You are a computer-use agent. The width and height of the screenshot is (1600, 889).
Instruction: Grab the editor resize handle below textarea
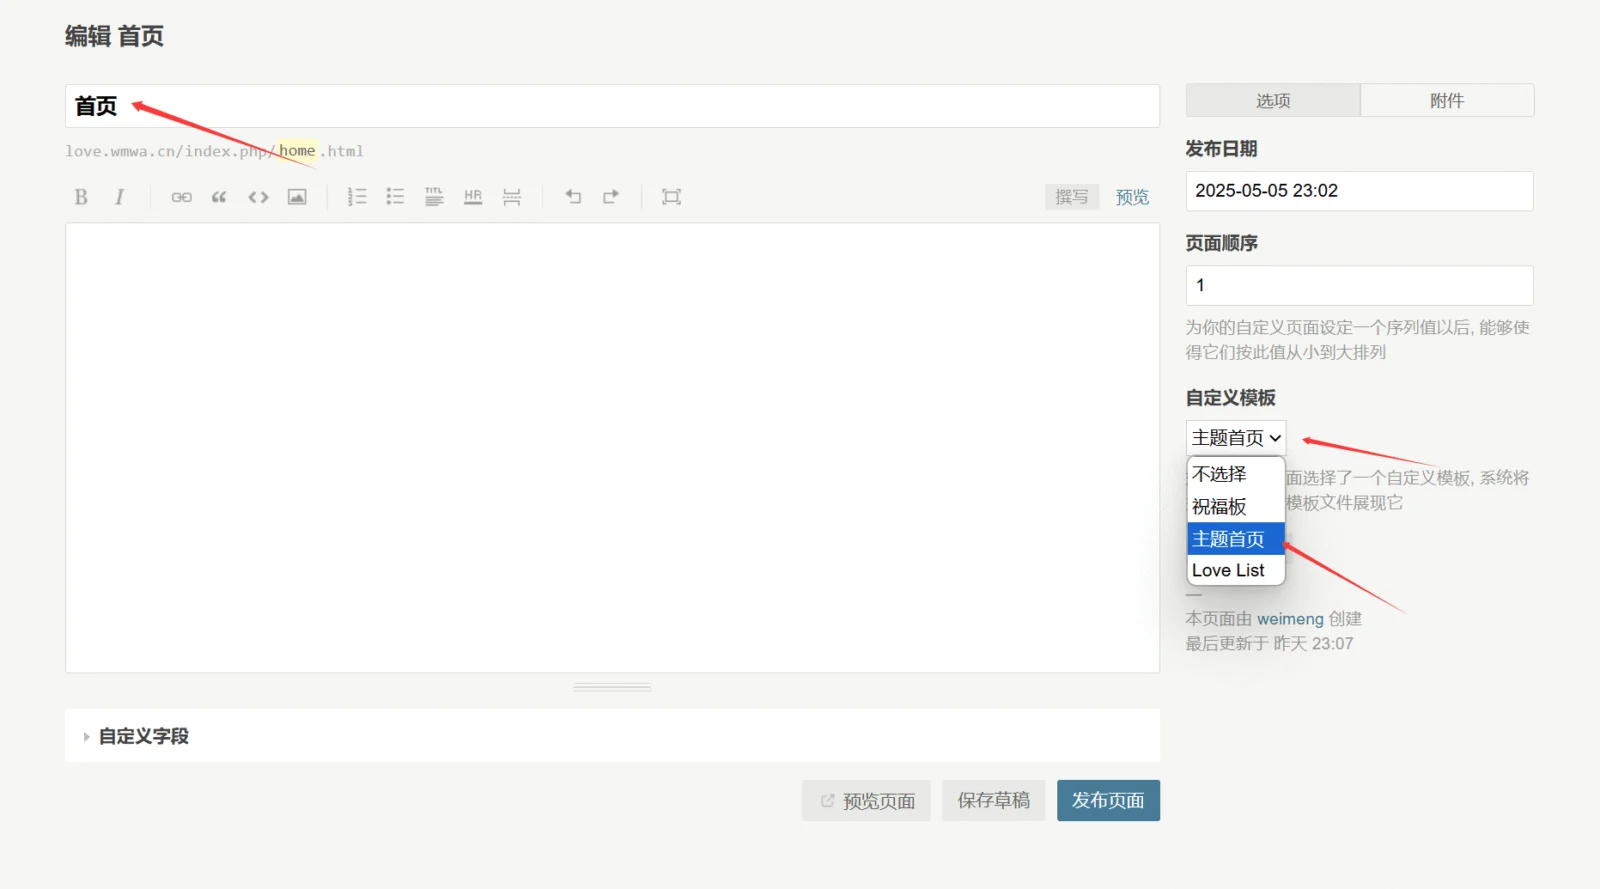[x=612, y=687]
